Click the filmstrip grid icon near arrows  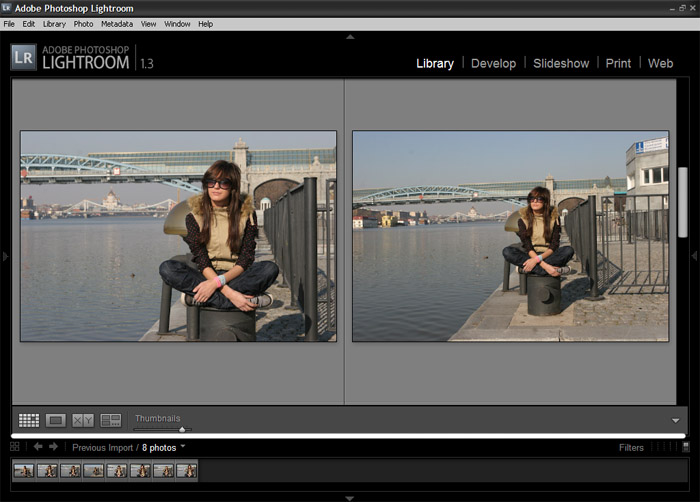15,447
